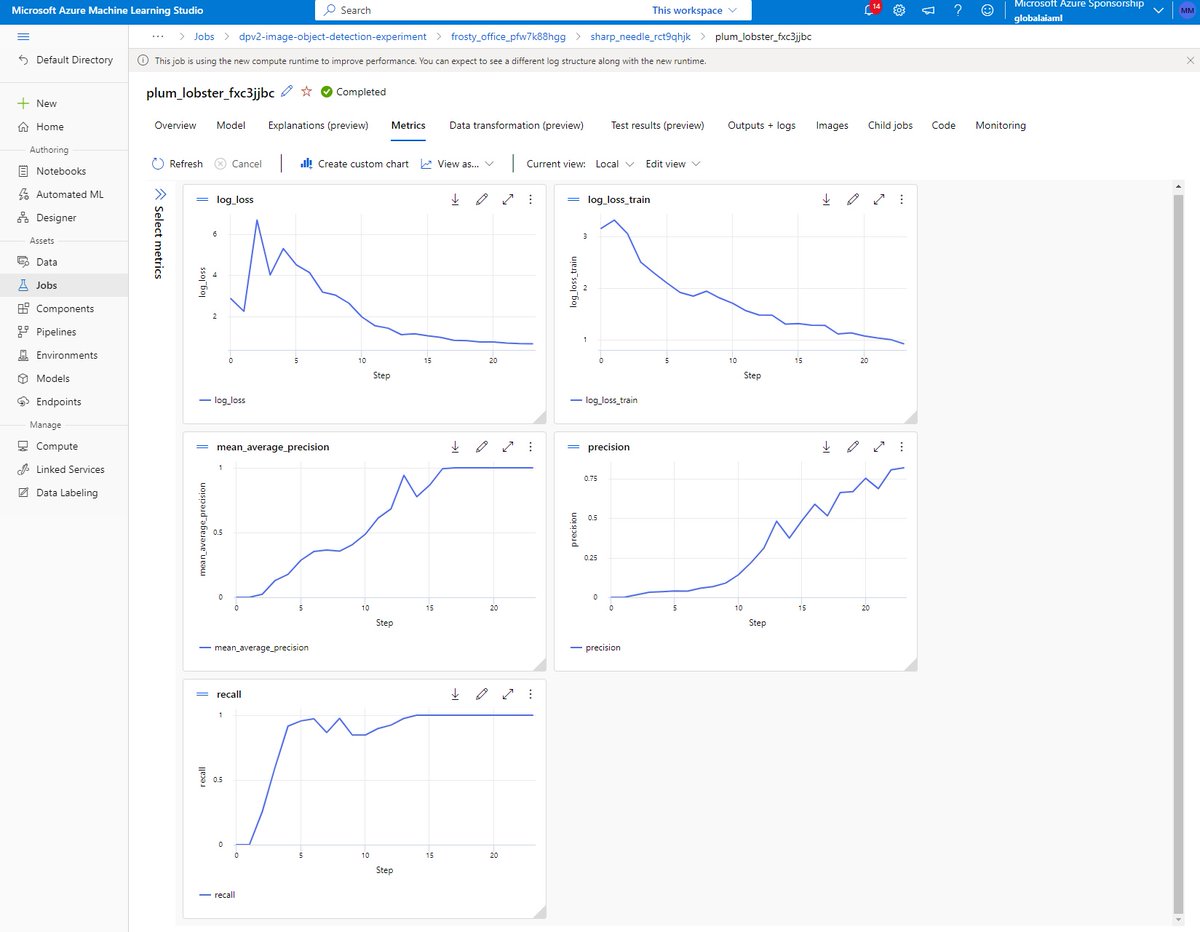Click the Refresh button
This screenshot has width=1200, height=932.
point(177,163)
